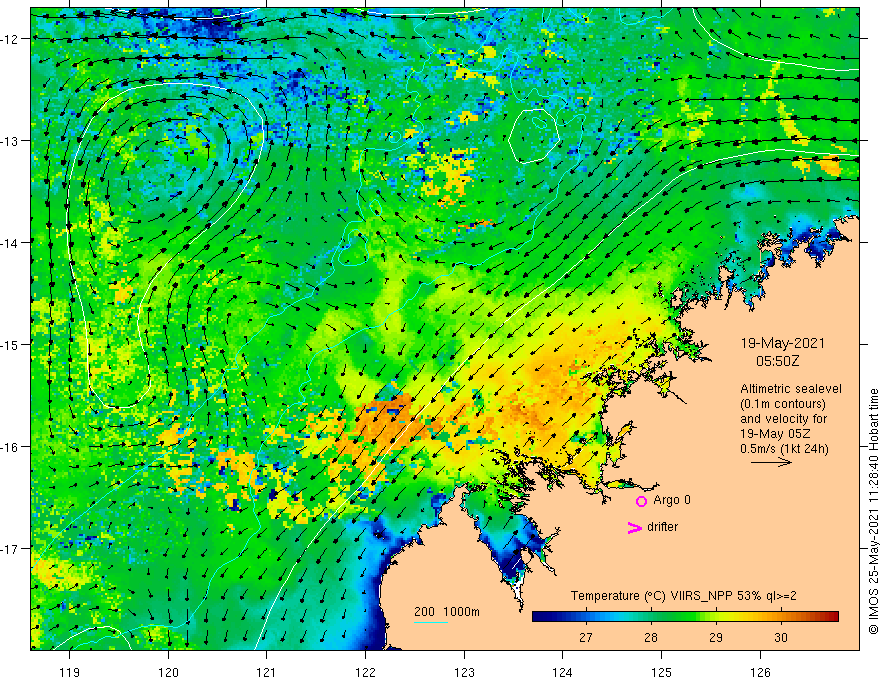Select the date text 19-May-2021

click(782, 343)
